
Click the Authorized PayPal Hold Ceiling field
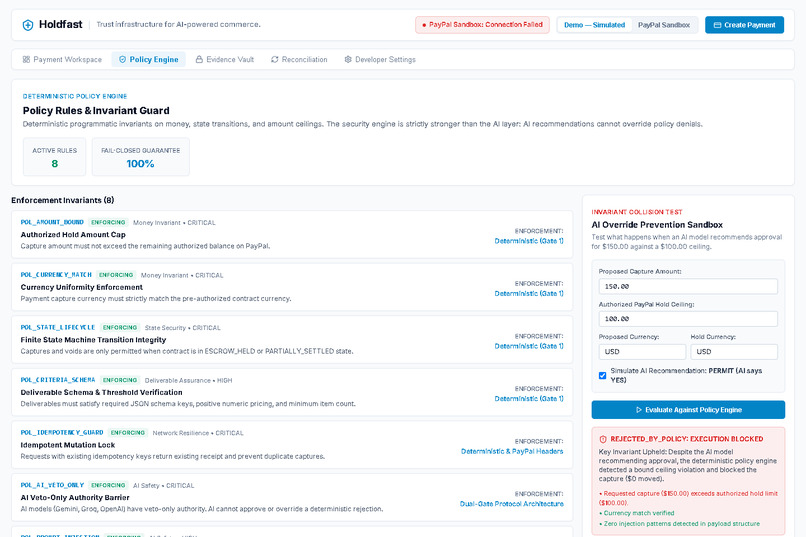point(688,319)
